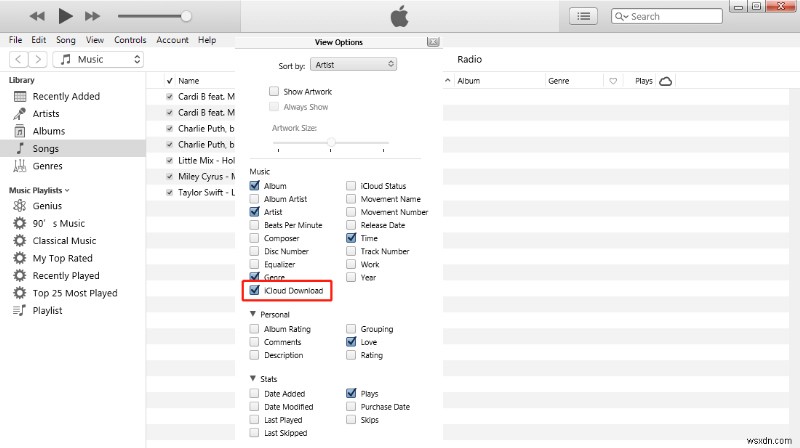
Task: Click the Name column header
Action: tap(188, 81)
